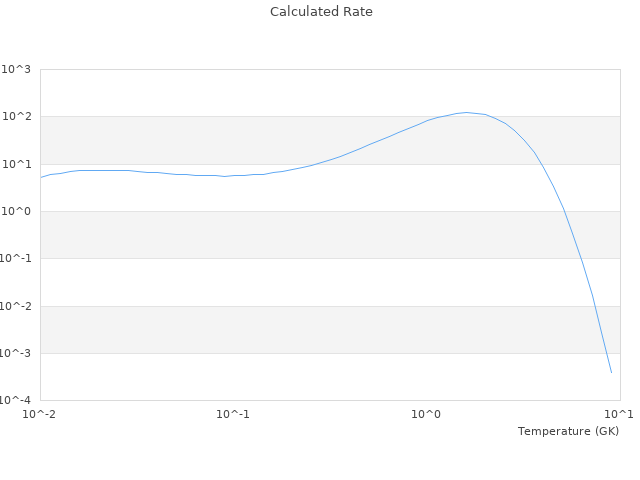The image size is (640, 480).
Task: Click the 10^1 label on the x-axis
Action: pos(619,414)
